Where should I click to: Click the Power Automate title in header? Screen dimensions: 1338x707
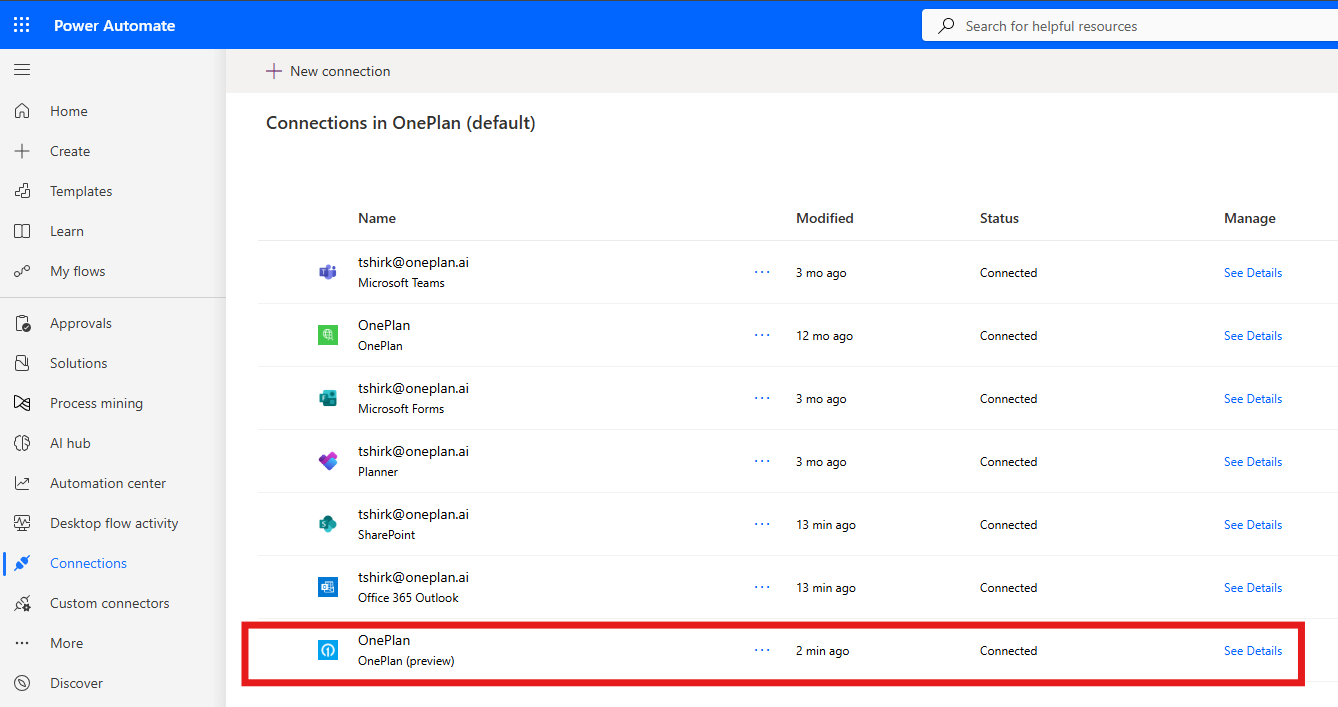[x=114, y=26]
